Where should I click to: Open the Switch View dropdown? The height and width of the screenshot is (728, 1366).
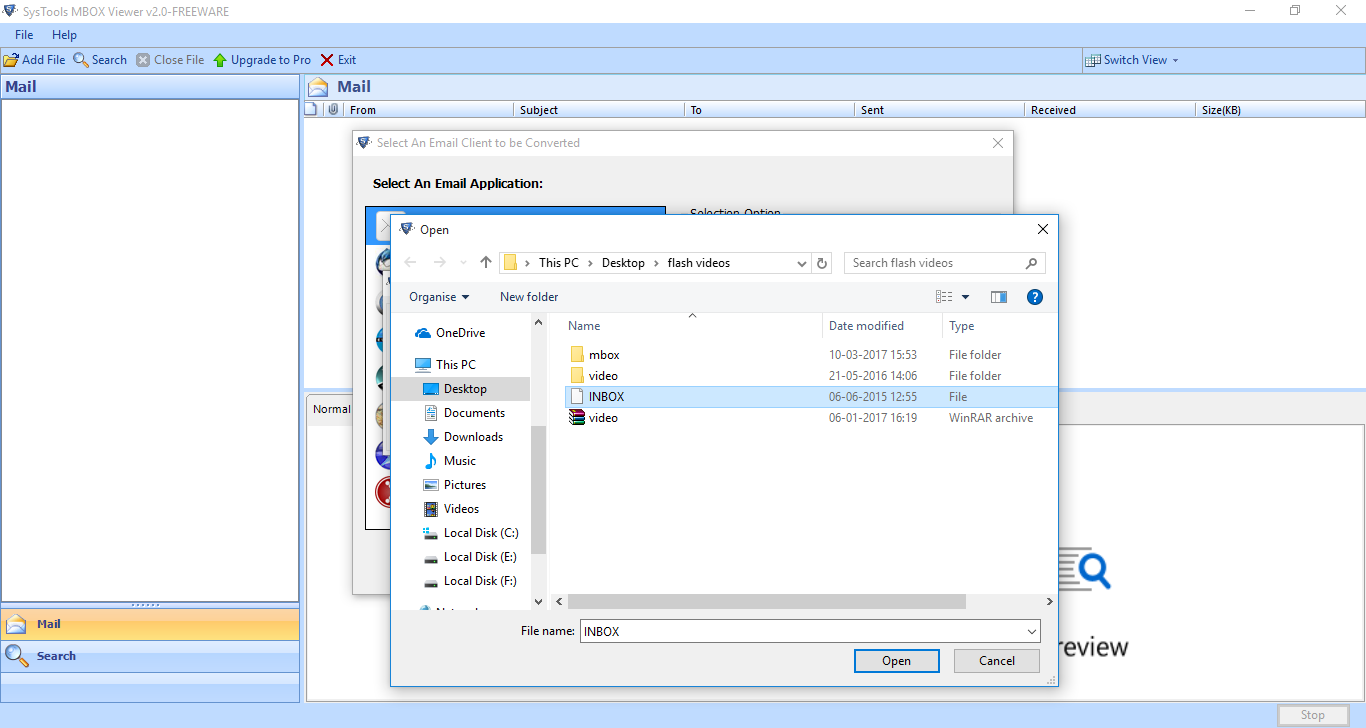click(x=1132, y=59)
